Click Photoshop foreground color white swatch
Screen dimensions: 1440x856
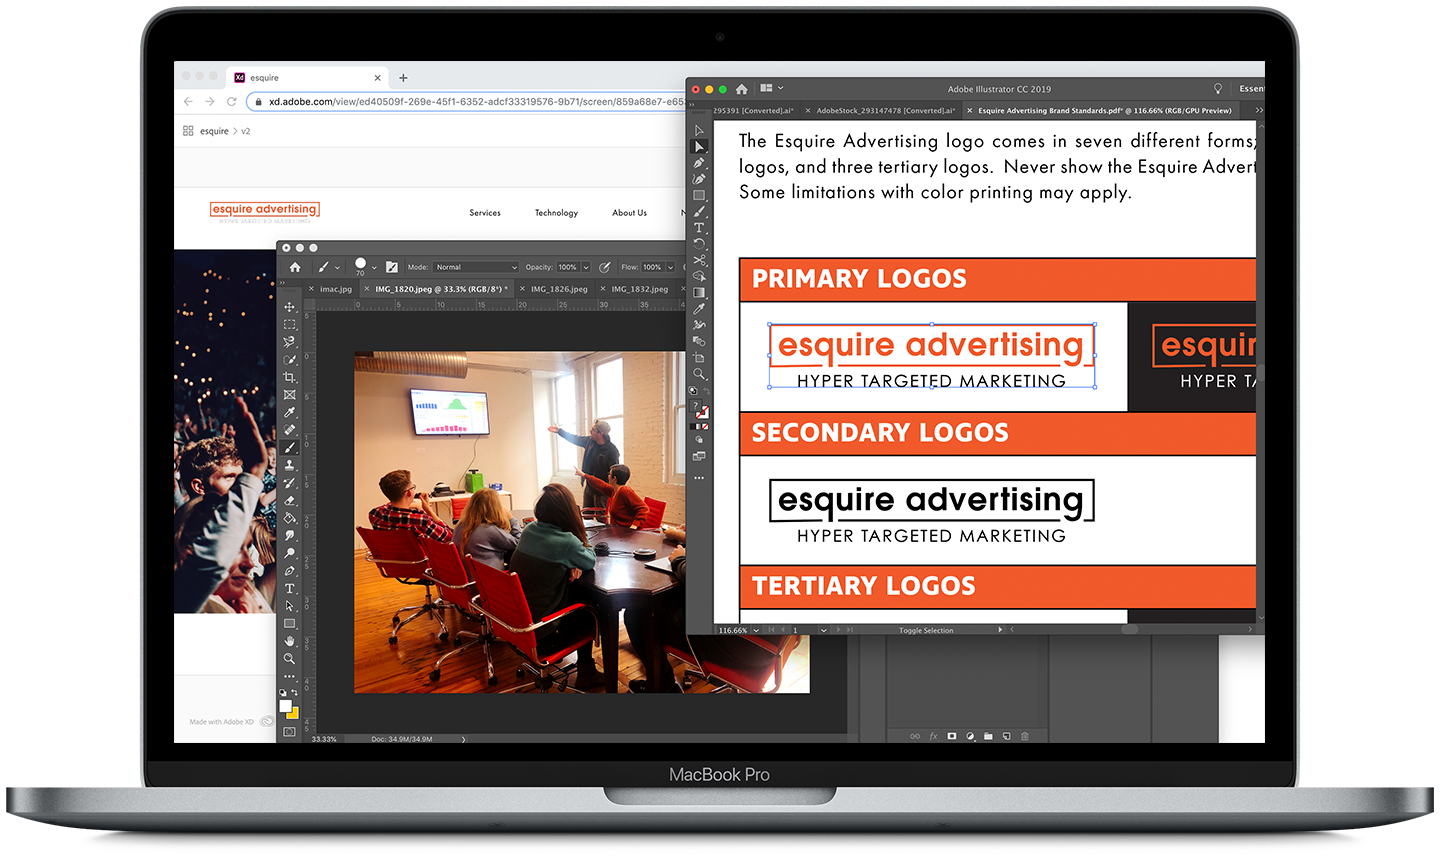(285, 706)
